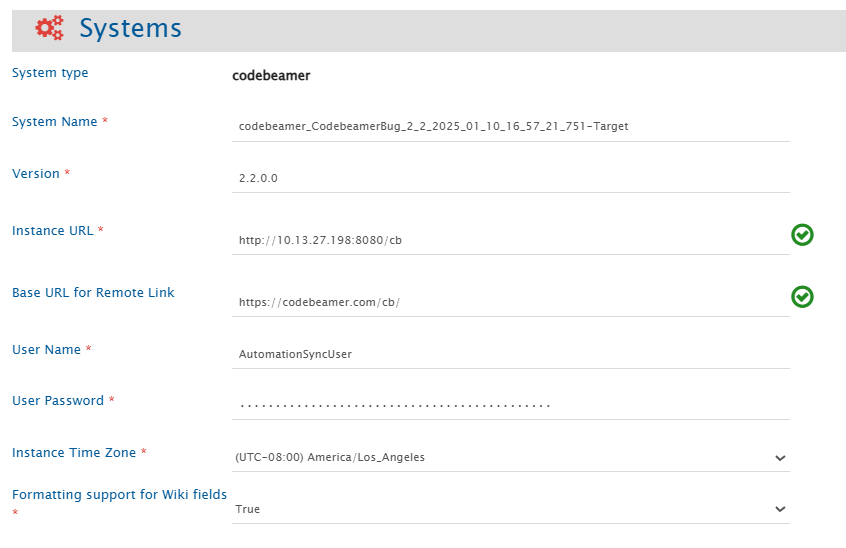Click the Instance URL label text
Viewport: 846px width, 548px height.
(53, 231)
